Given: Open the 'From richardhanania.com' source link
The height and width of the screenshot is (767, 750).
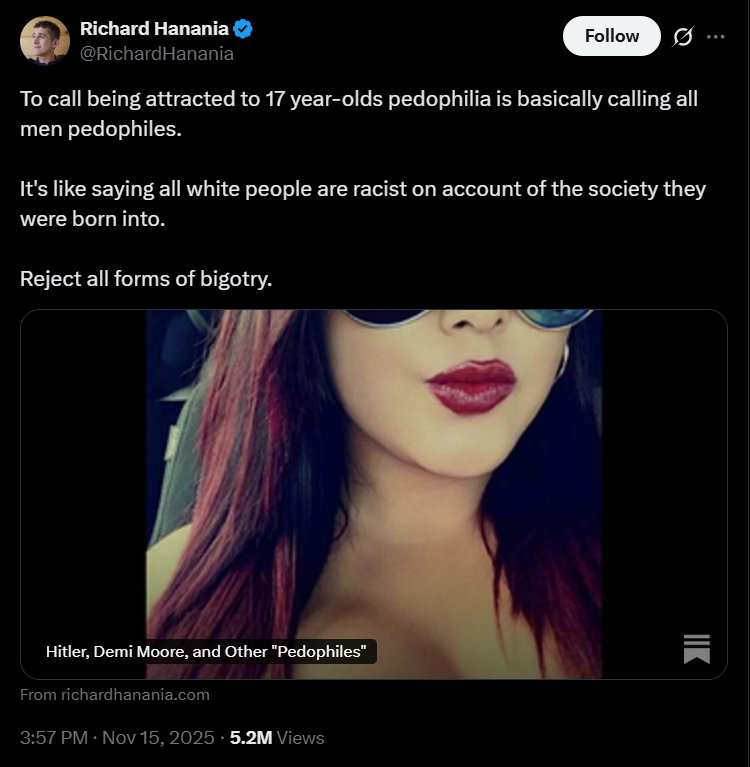Looking at the screenshot, I should tap(115, 695).
